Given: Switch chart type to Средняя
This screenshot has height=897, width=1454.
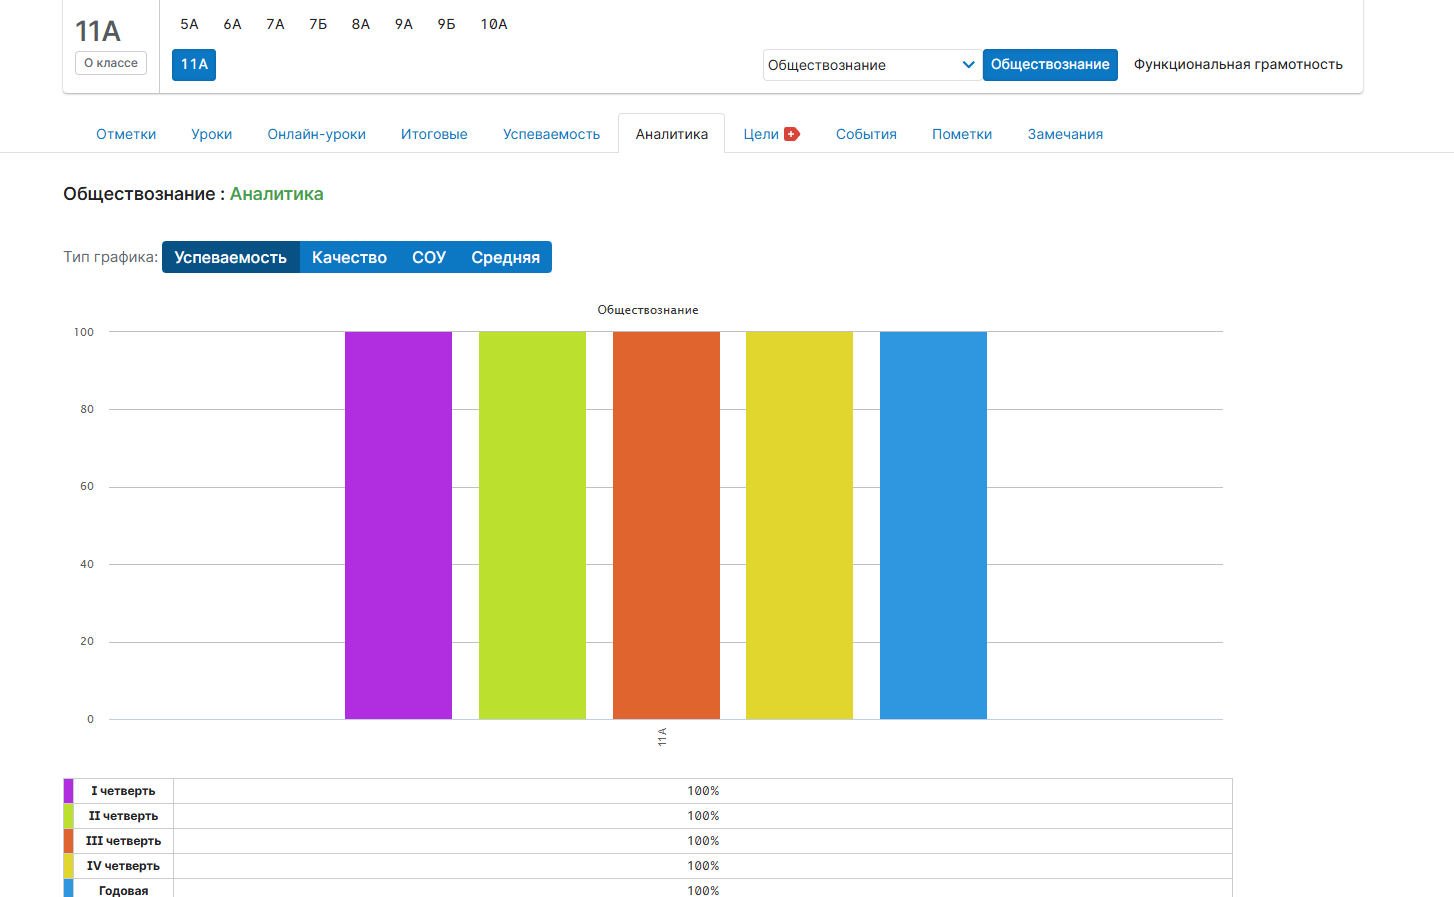Looking at the screenshot, I should (505, 257).
